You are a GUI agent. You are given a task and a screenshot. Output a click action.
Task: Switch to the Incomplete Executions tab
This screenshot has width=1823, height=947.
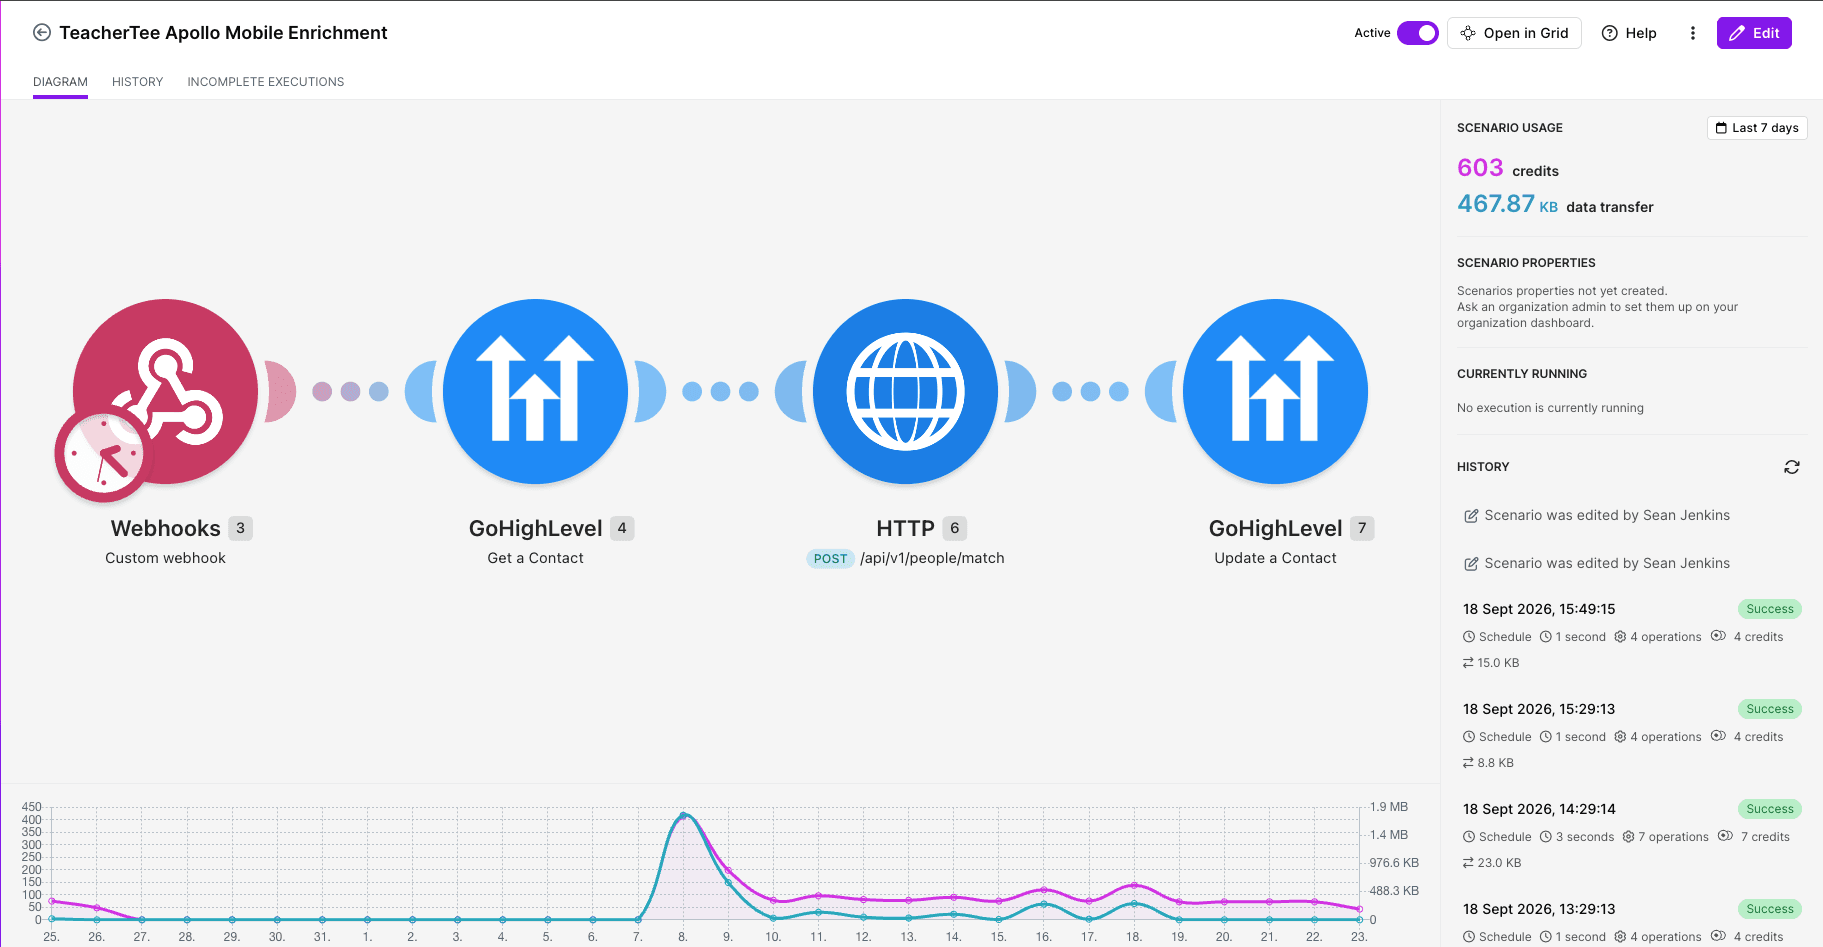click(x=266, y=82)
